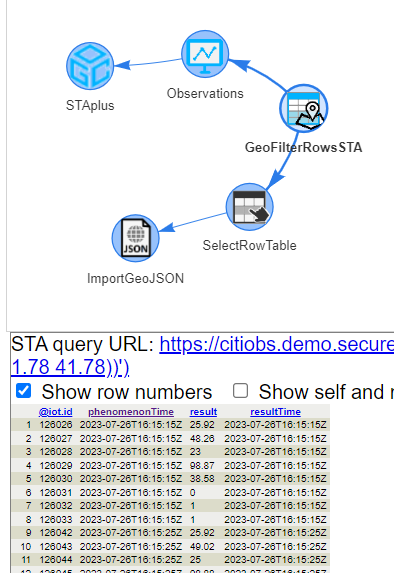Select id cell 126043

click(56, 547)
